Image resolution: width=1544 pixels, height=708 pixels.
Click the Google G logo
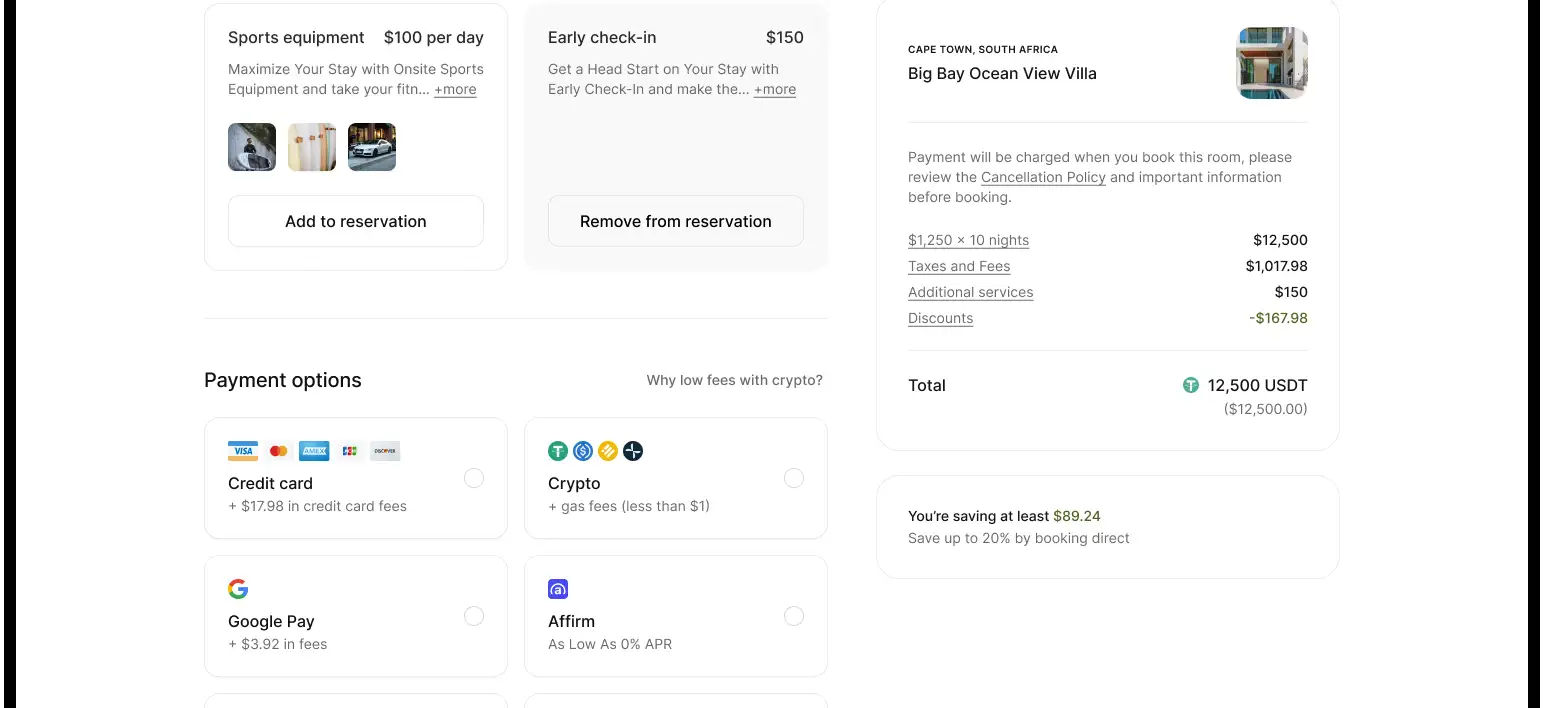(x=238, y=589)
